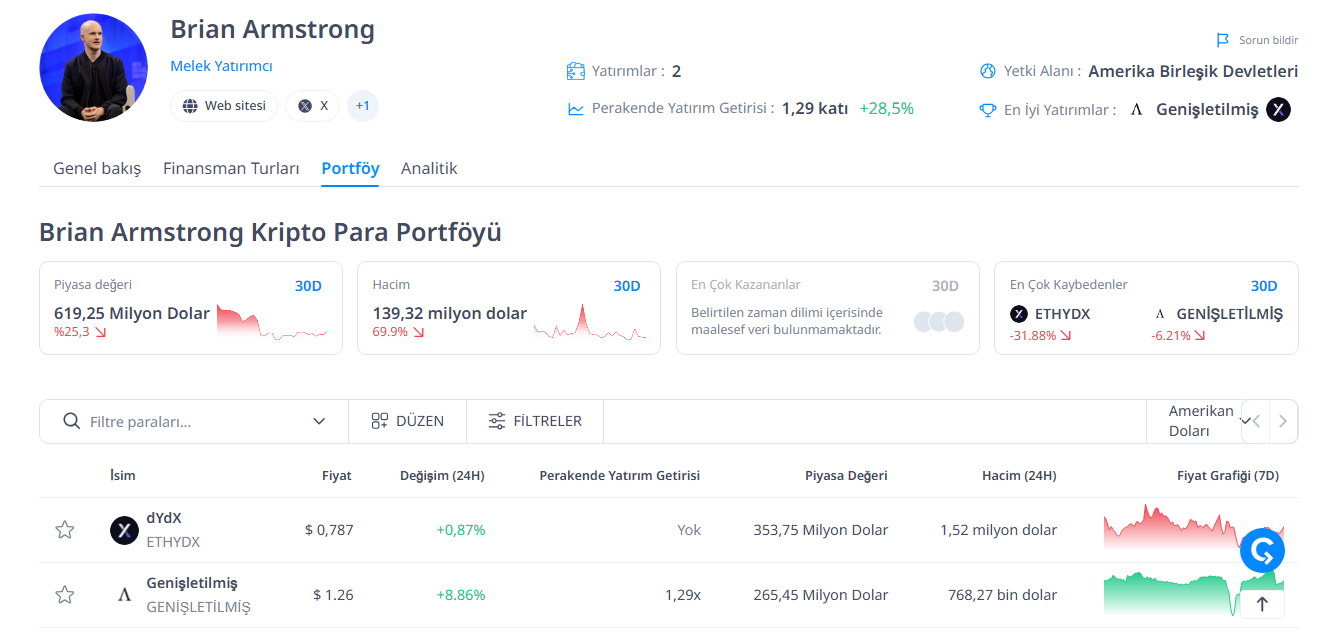The image size is (1339, 636).
Task: Open the dYdX coin name link
Action: click(164, 518)
